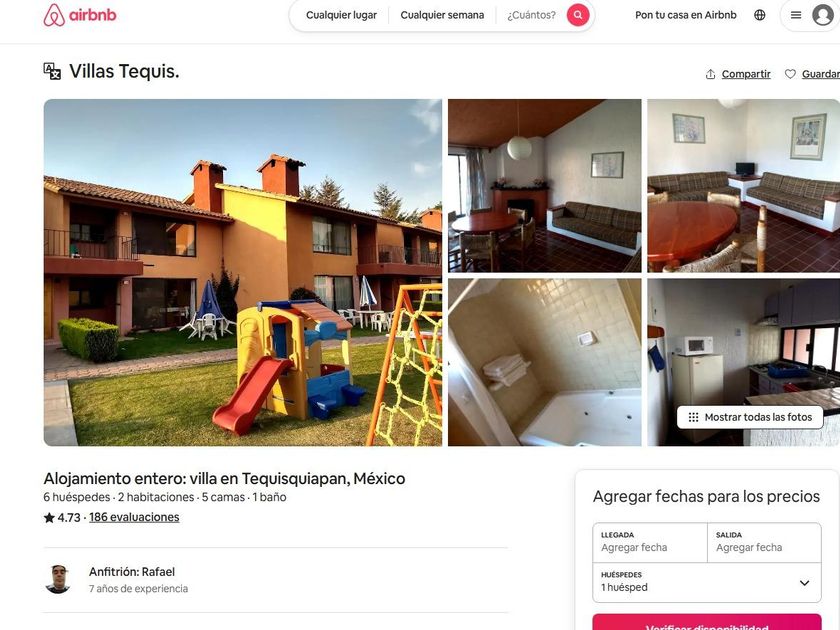The height and width of the screenshot is (630, 840).
Task: Click the Airbnb logo to go home
Action: pos(80,15)
